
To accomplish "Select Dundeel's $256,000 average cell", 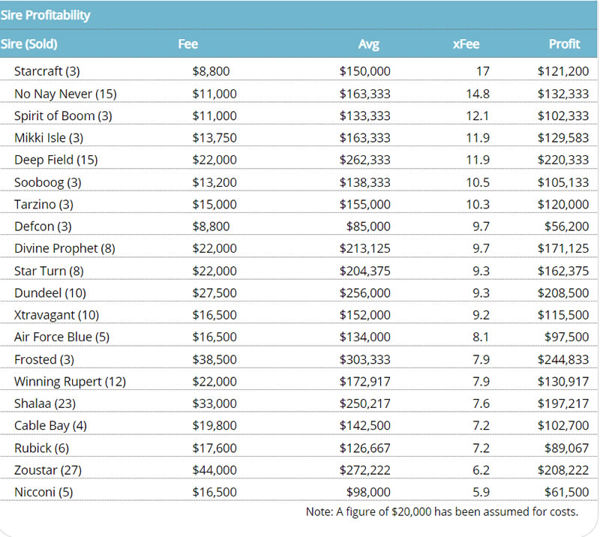I will click(365, 292).
